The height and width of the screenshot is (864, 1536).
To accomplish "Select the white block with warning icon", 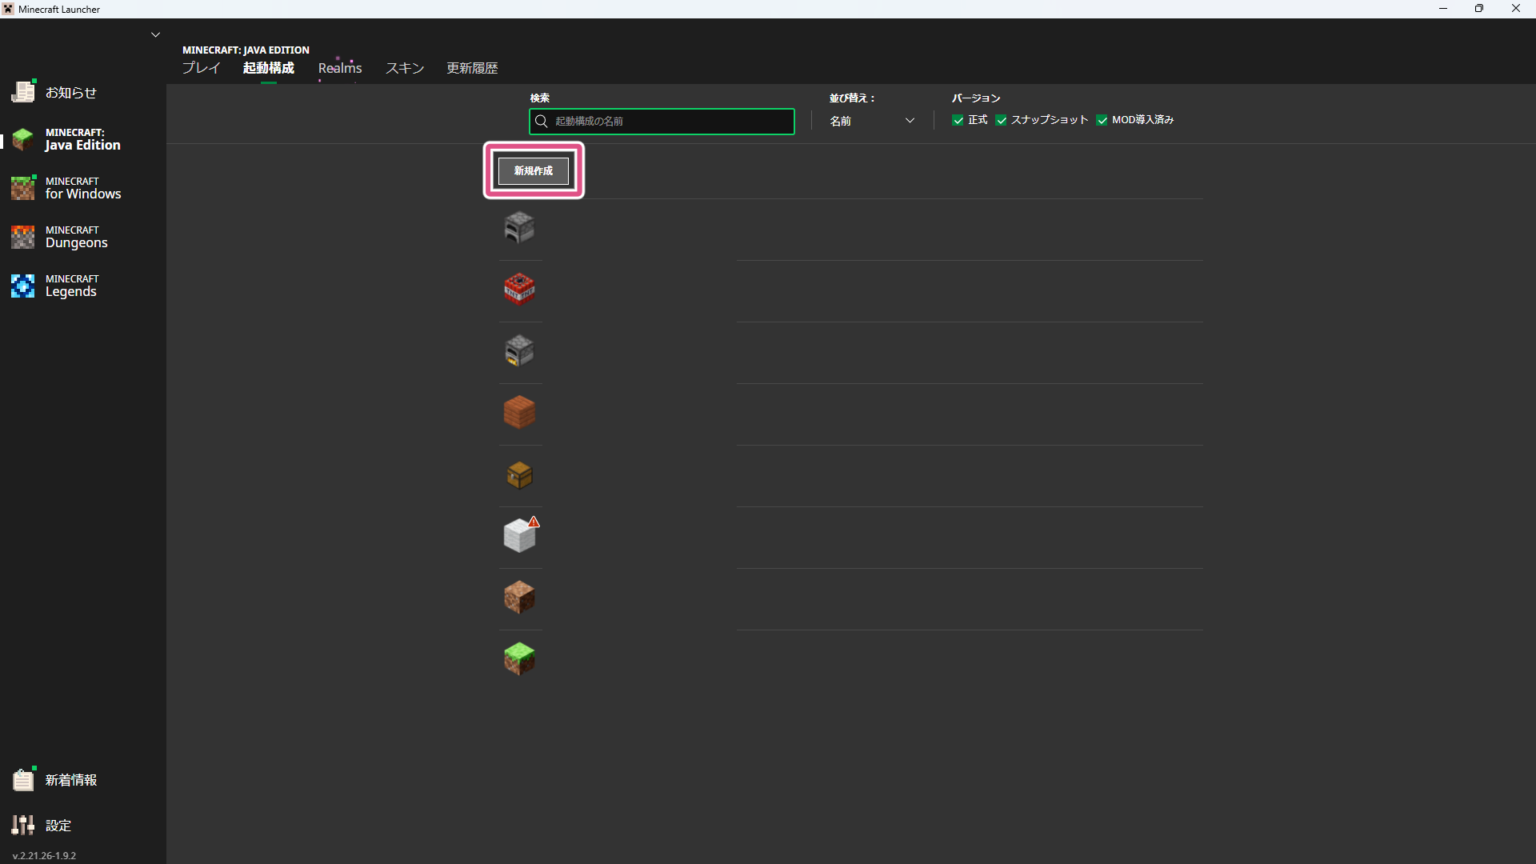I will tap(519, 537).
